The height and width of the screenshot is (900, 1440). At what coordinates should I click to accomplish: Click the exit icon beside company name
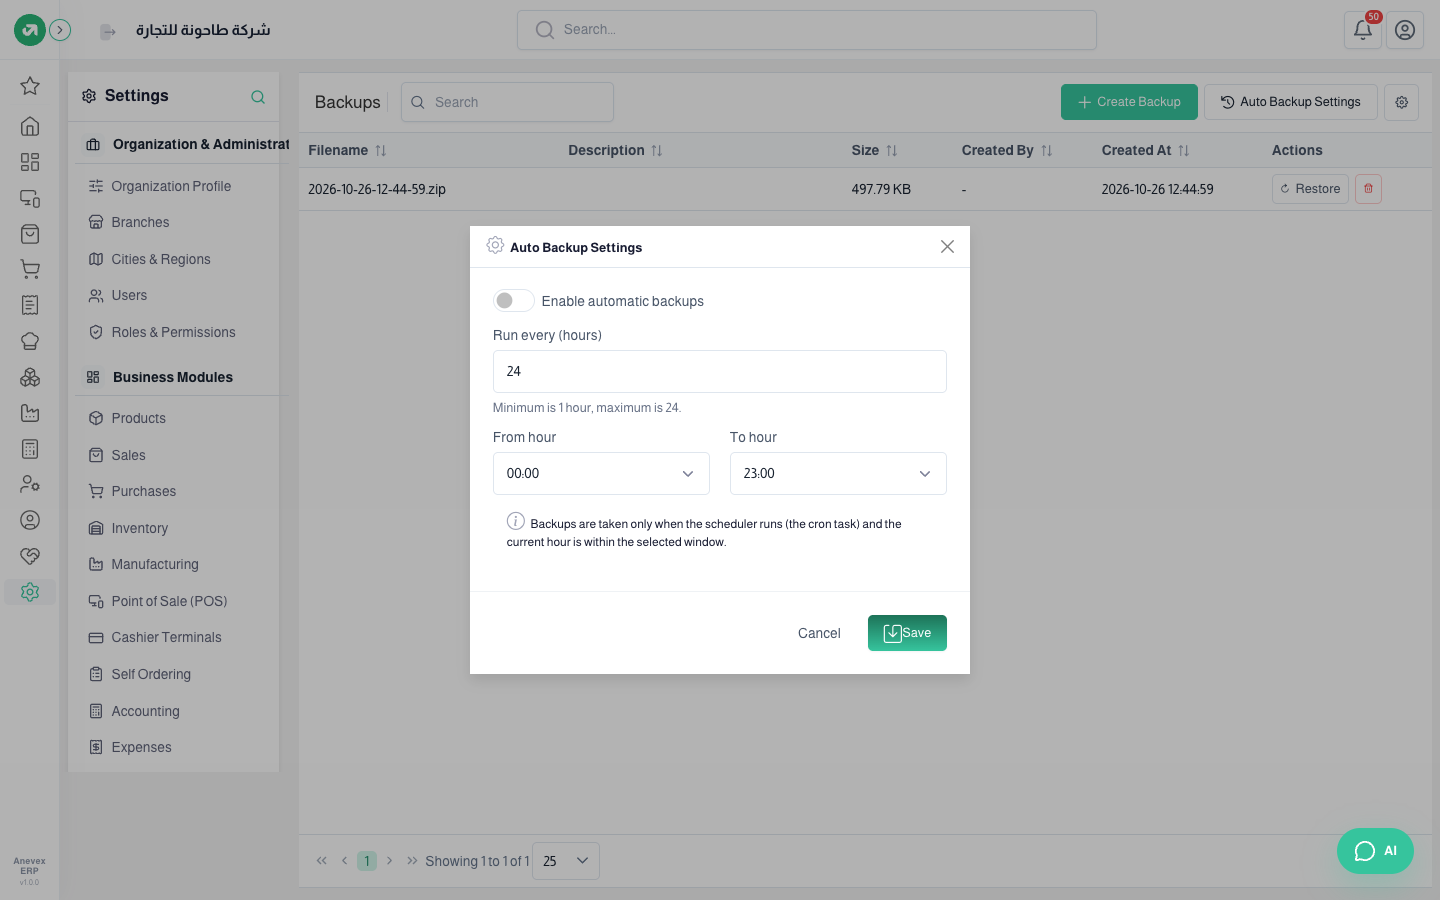107,32
